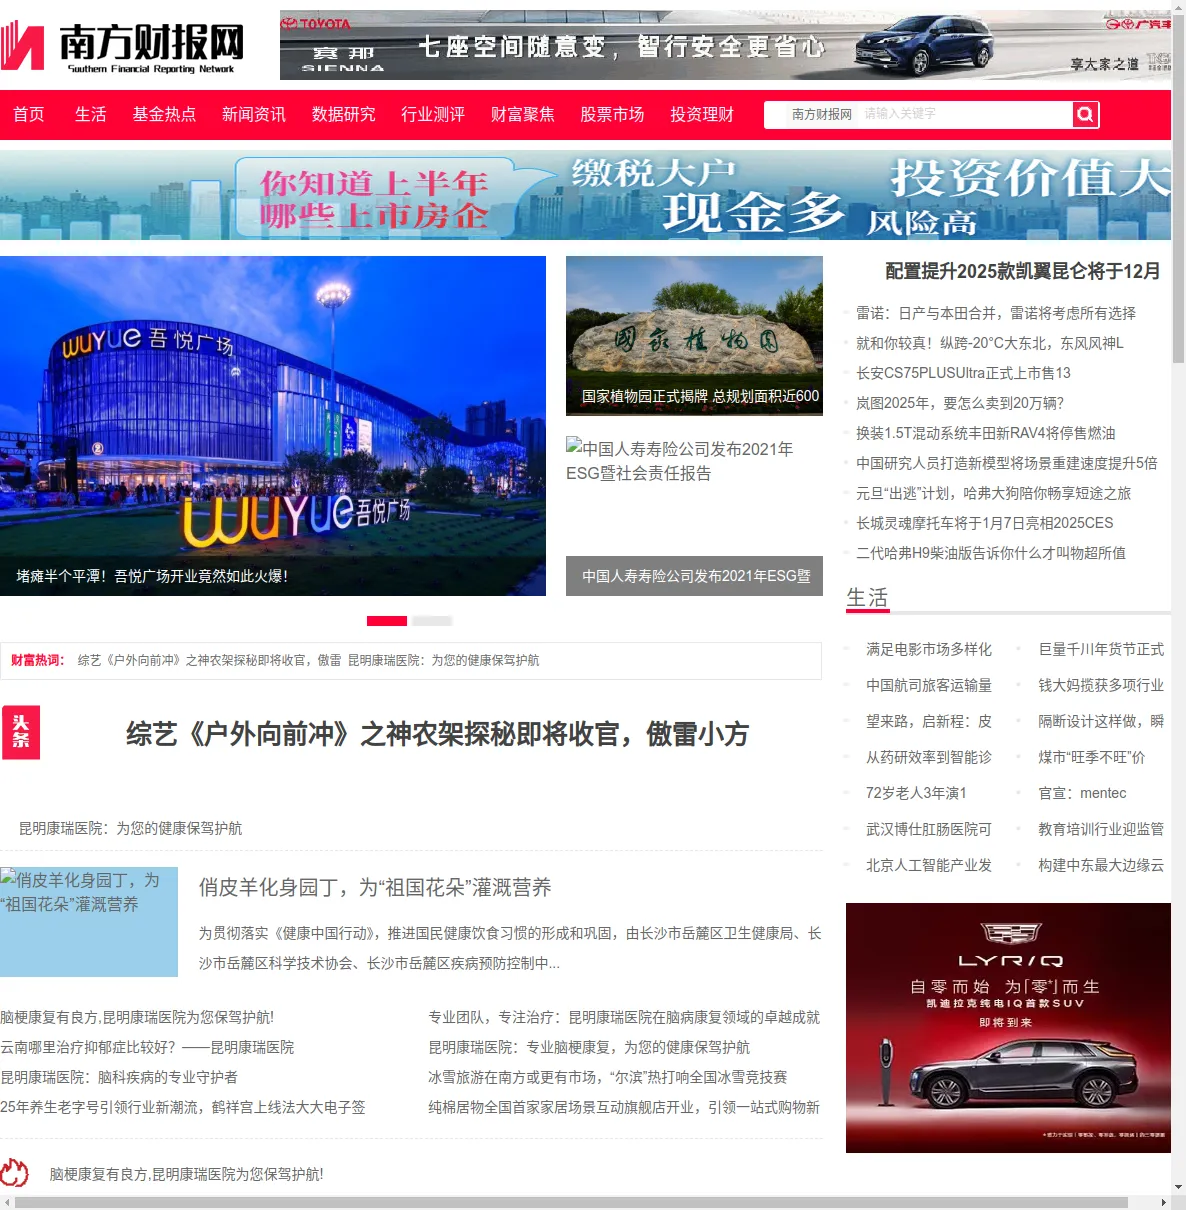The width and height of the screenshot is (1186, 1210).
Task: Open 官宣：mentec link
Action: [x=1082, y=793]
